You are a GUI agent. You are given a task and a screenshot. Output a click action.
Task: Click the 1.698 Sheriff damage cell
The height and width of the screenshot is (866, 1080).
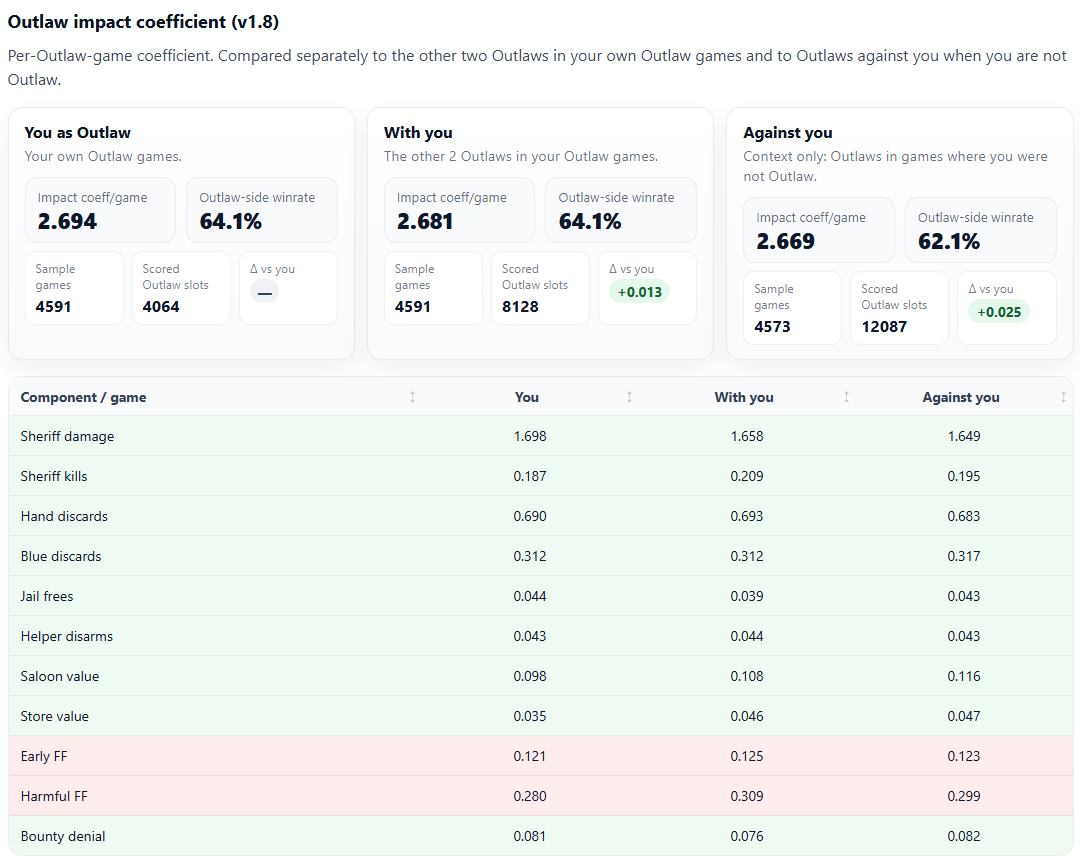530,437
